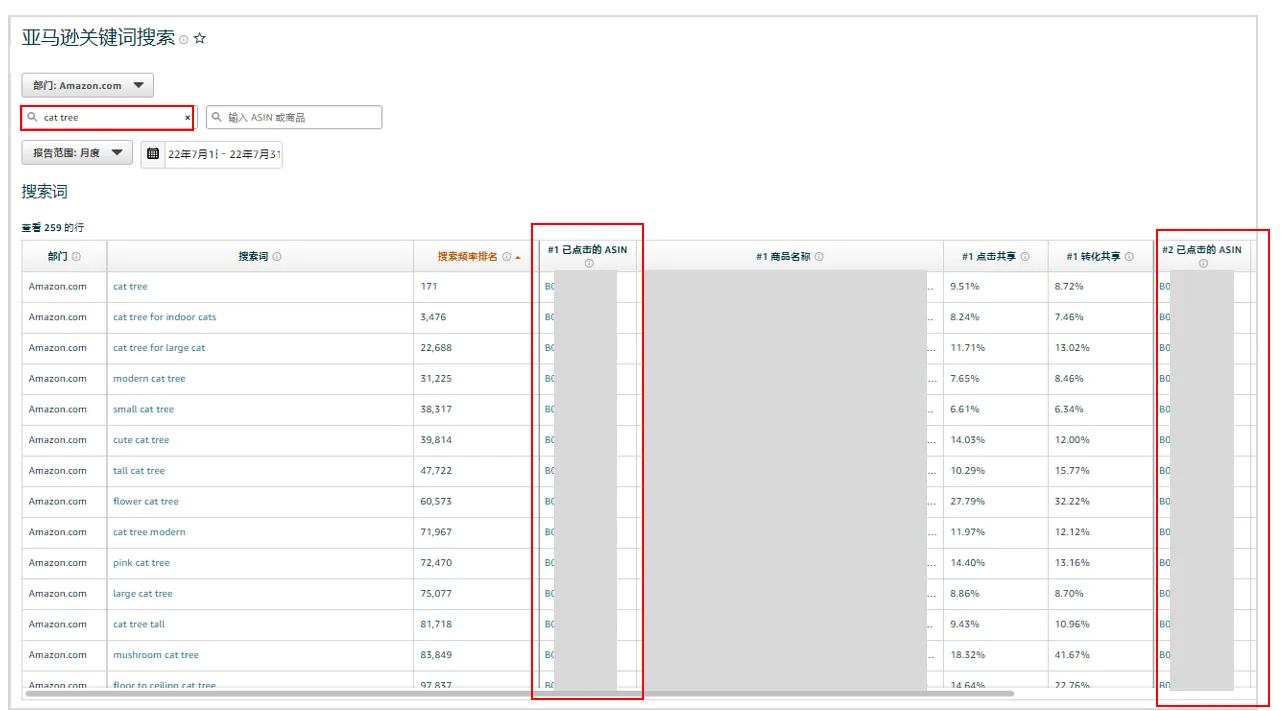Click the search icon in the keyword field
This screenshot has height=711, width=1284.
(x=33, y=117)
